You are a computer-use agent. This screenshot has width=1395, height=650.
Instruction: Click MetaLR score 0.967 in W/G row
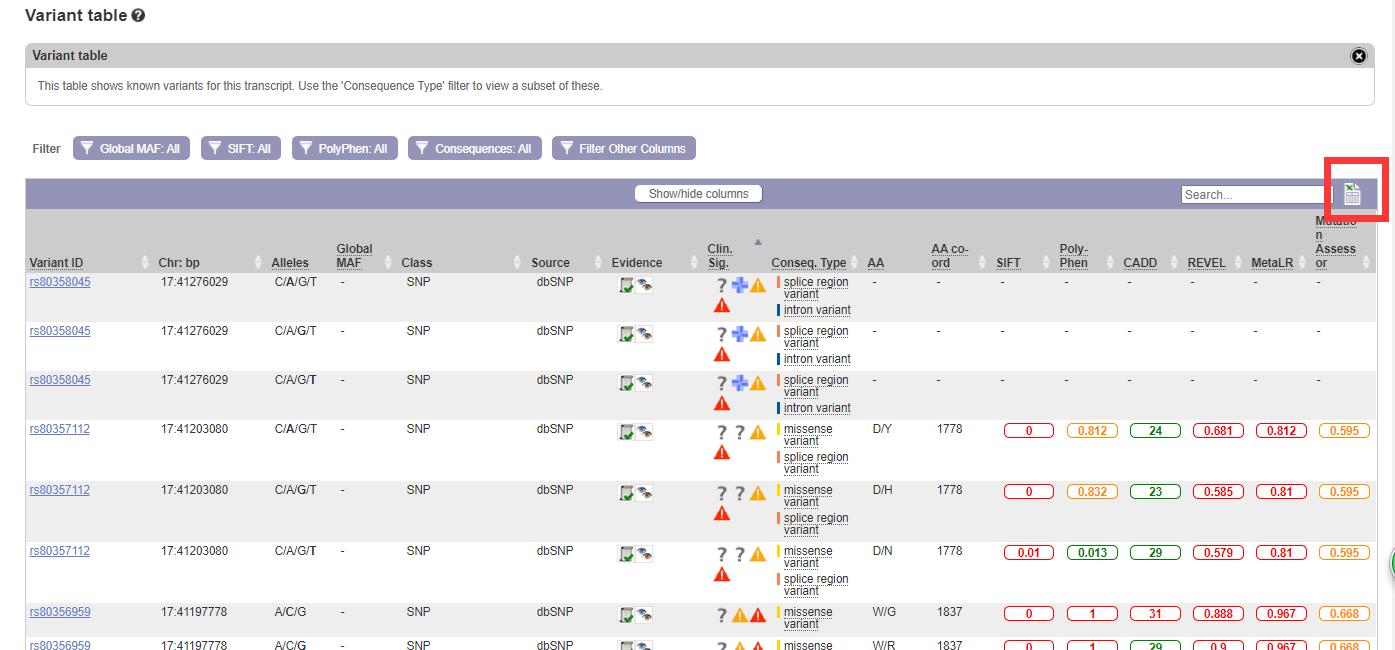point(1281,614)
